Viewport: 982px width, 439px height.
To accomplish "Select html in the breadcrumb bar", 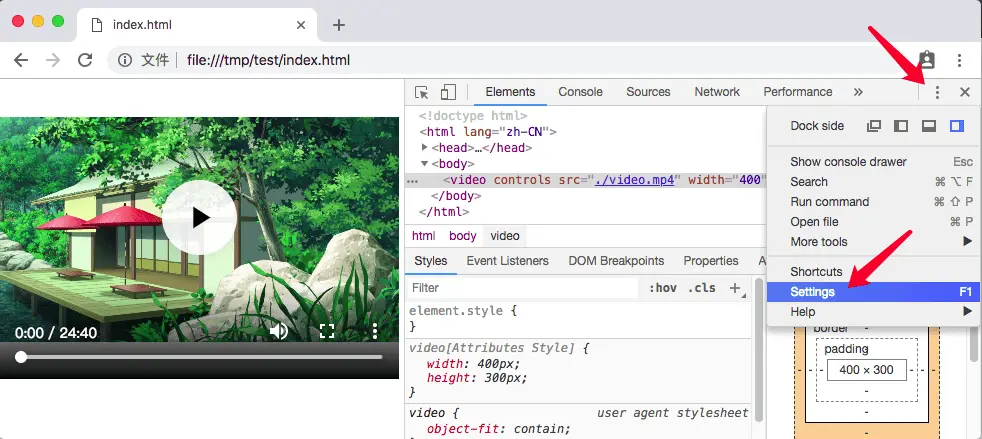I will click(423, 236).
